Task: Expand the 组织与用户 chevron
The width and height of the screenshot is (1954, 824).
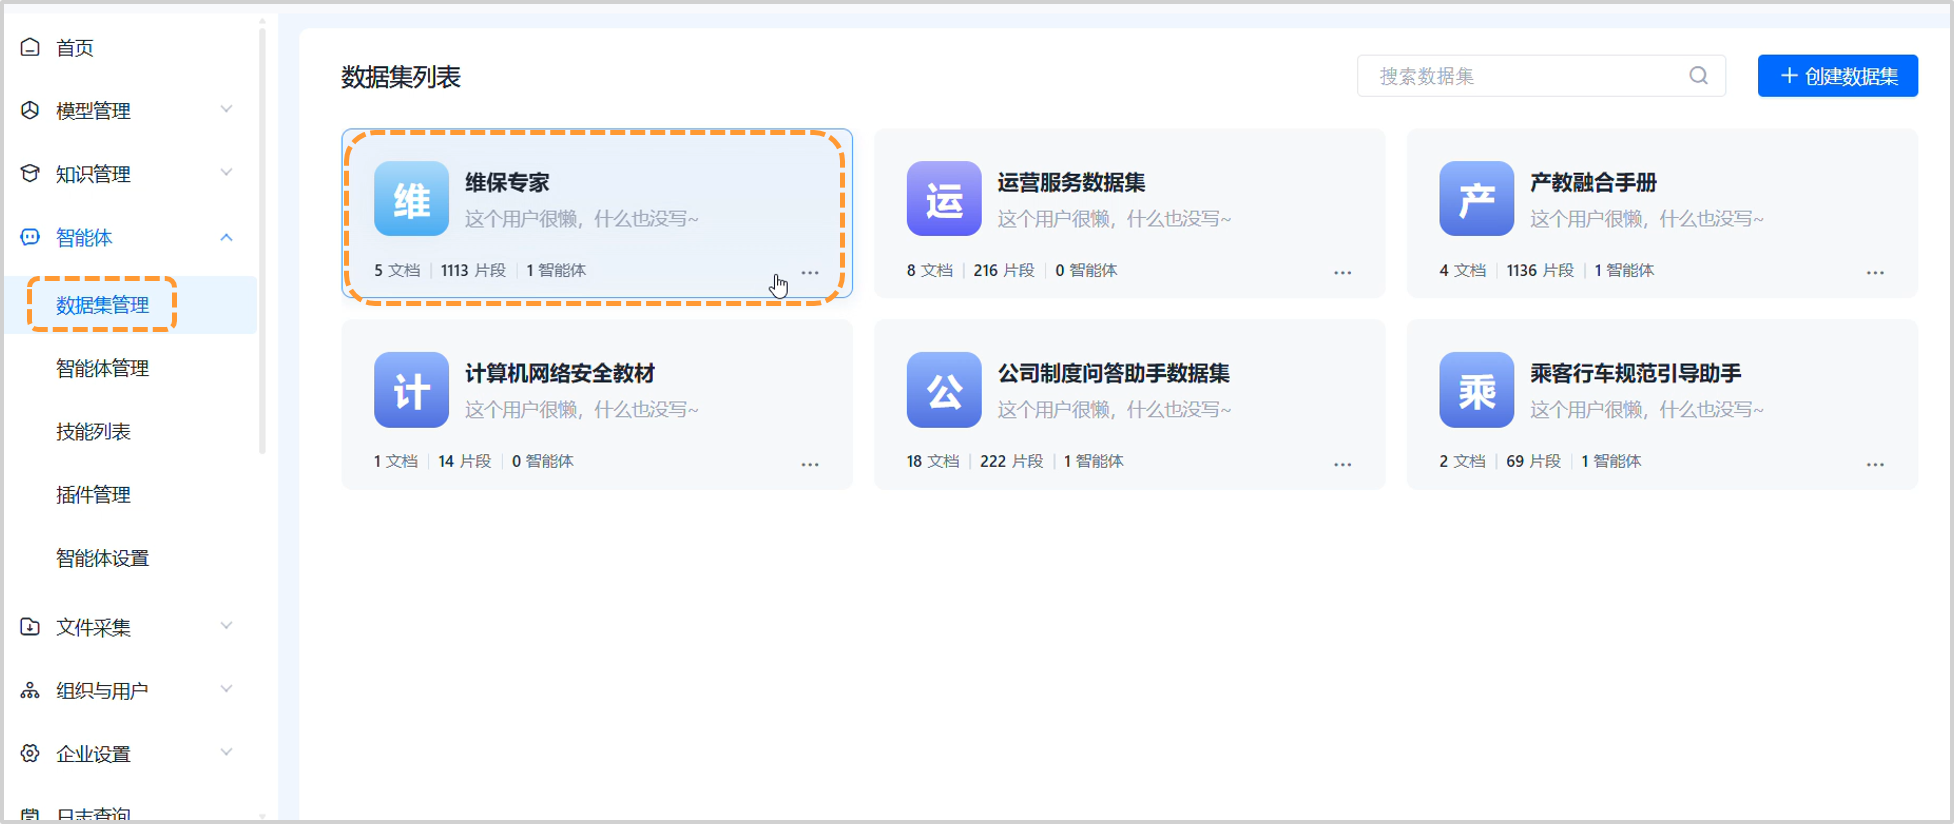Action: (227, 689)
